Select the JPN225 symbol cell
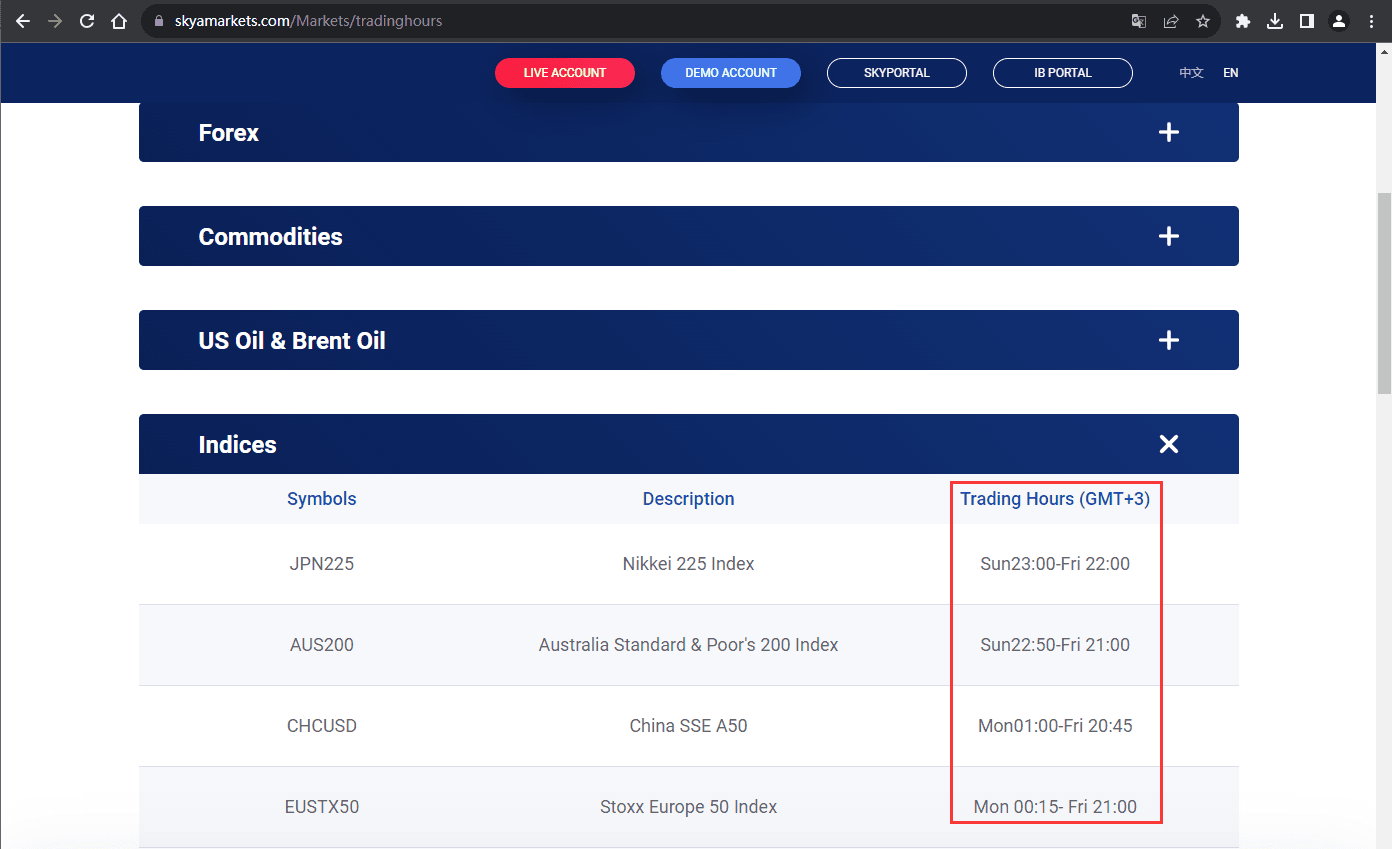Screen dimensions: 1392x849 (x=322, y=564)
